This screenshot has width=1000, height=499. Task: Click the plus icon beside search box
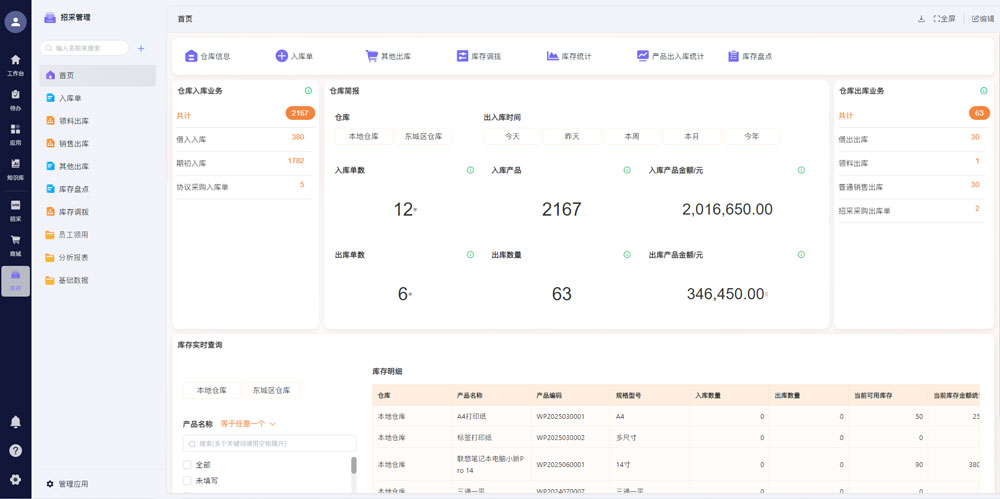(x=141, y=48)
